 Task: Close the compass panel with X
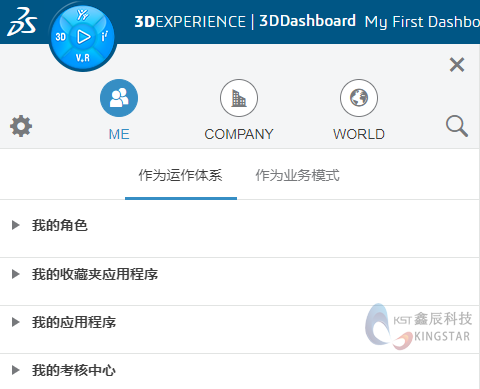(457, 65)
